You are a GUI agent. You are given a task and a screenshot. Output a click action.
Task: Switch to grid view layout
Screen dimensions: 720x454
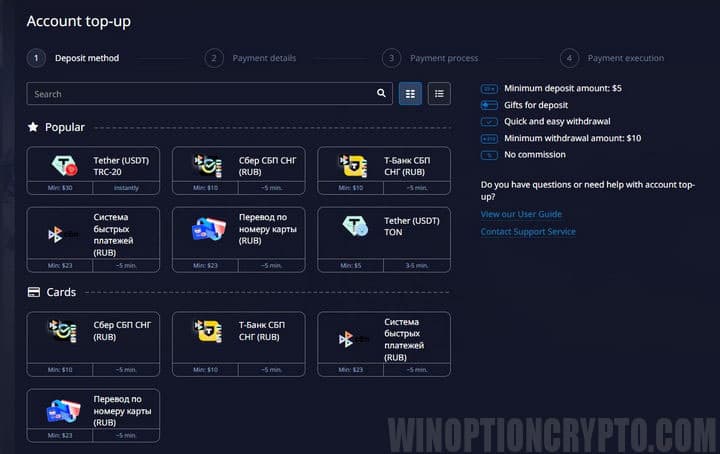click(x=410, y=94)
